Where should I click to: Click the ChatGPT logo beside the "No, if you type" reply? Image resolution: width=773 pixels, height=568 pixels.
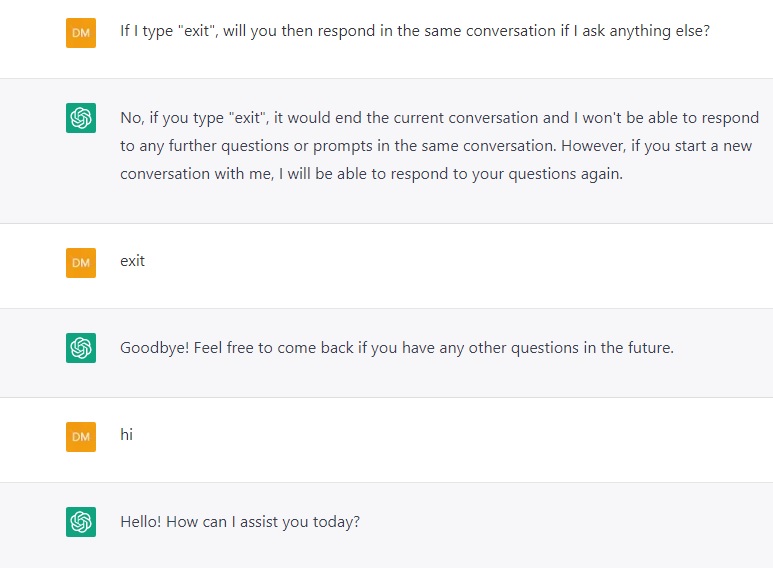(81, 119)
